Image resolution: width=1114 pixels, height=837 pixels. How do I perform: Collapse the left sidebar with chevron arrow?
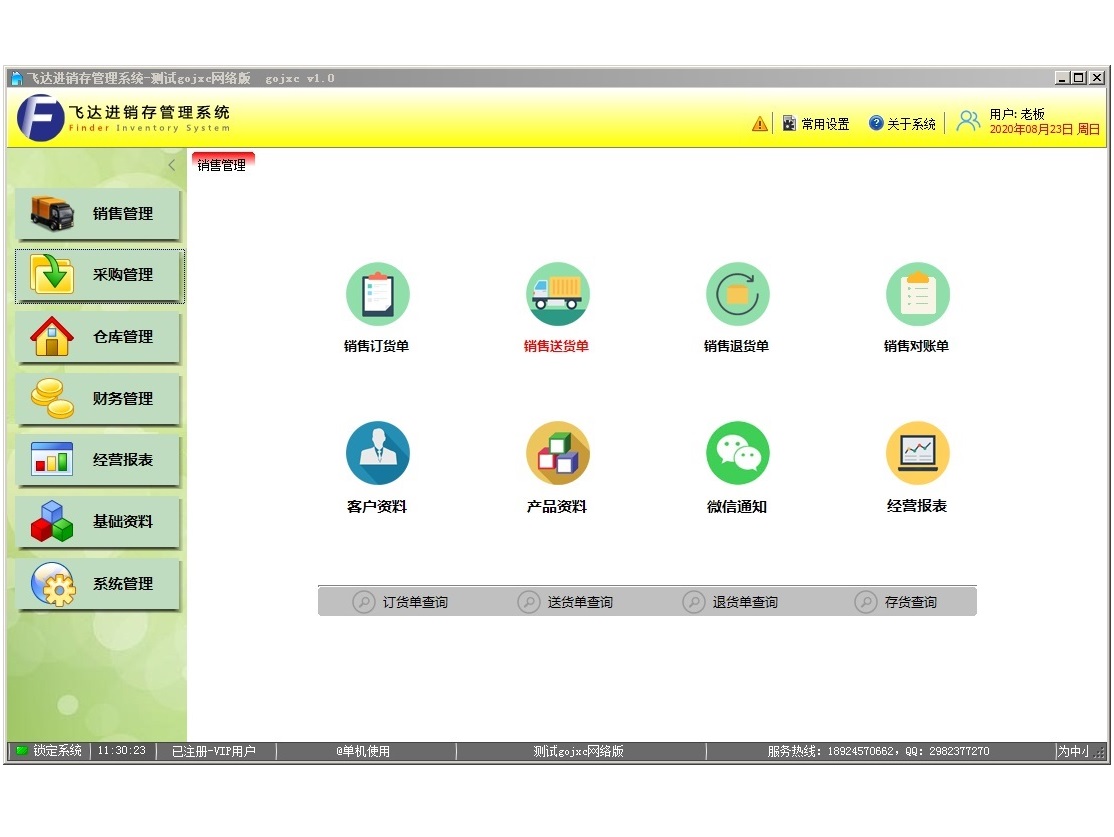pos(171,165)
